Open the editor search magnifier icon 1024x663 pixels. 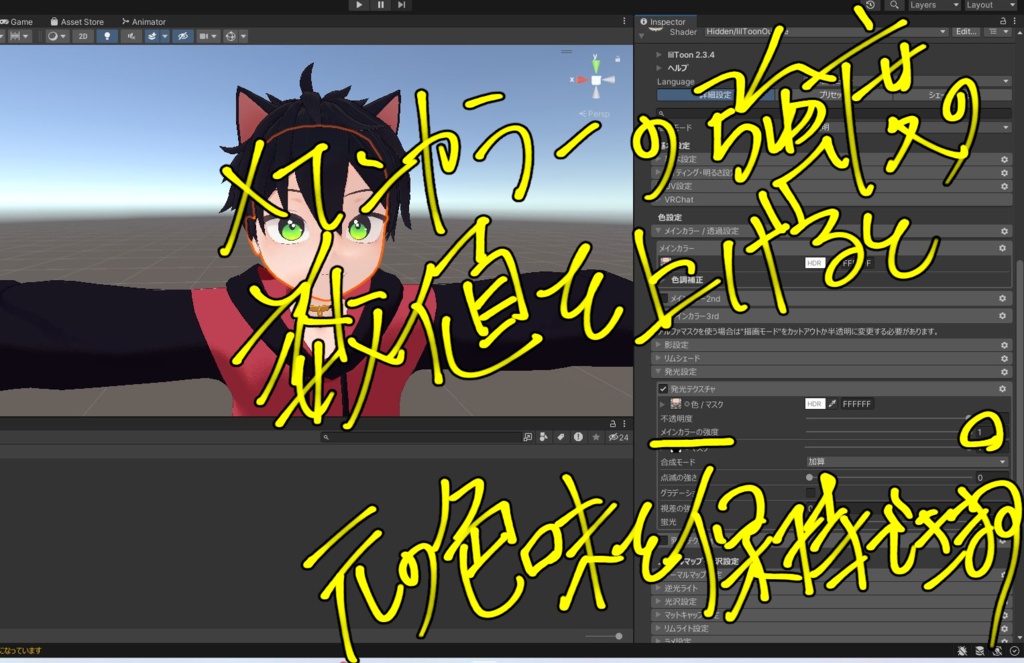click(x=894, y=5)
